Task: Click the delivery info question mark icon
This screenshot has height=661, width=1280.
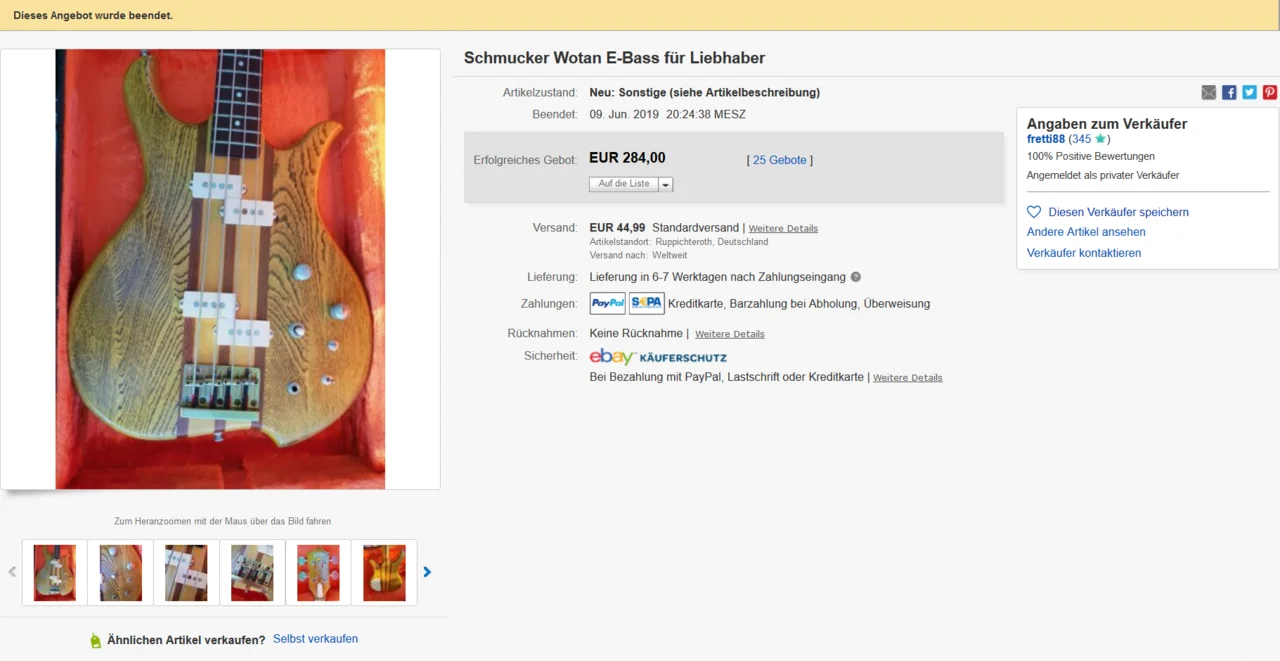Action: [x=856, y=277]
